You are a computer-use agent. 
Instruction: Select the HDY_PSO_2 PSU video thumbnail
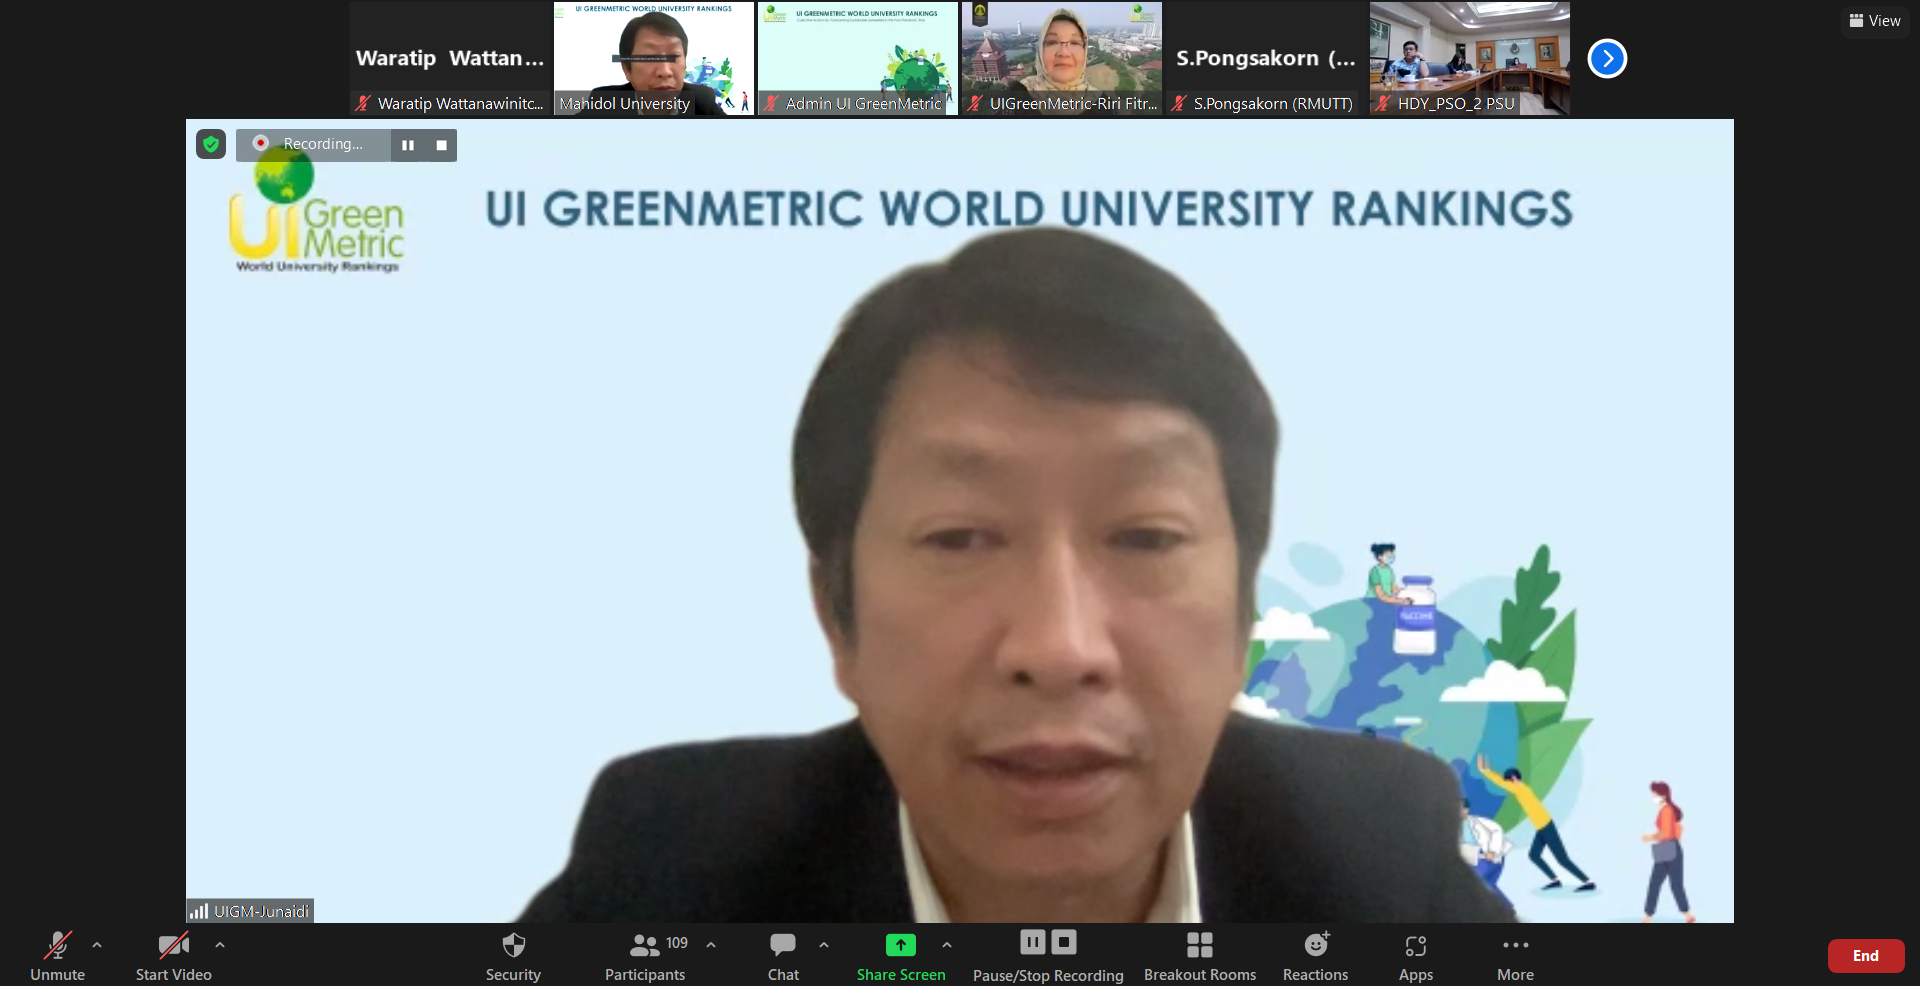pos(1469,58)
